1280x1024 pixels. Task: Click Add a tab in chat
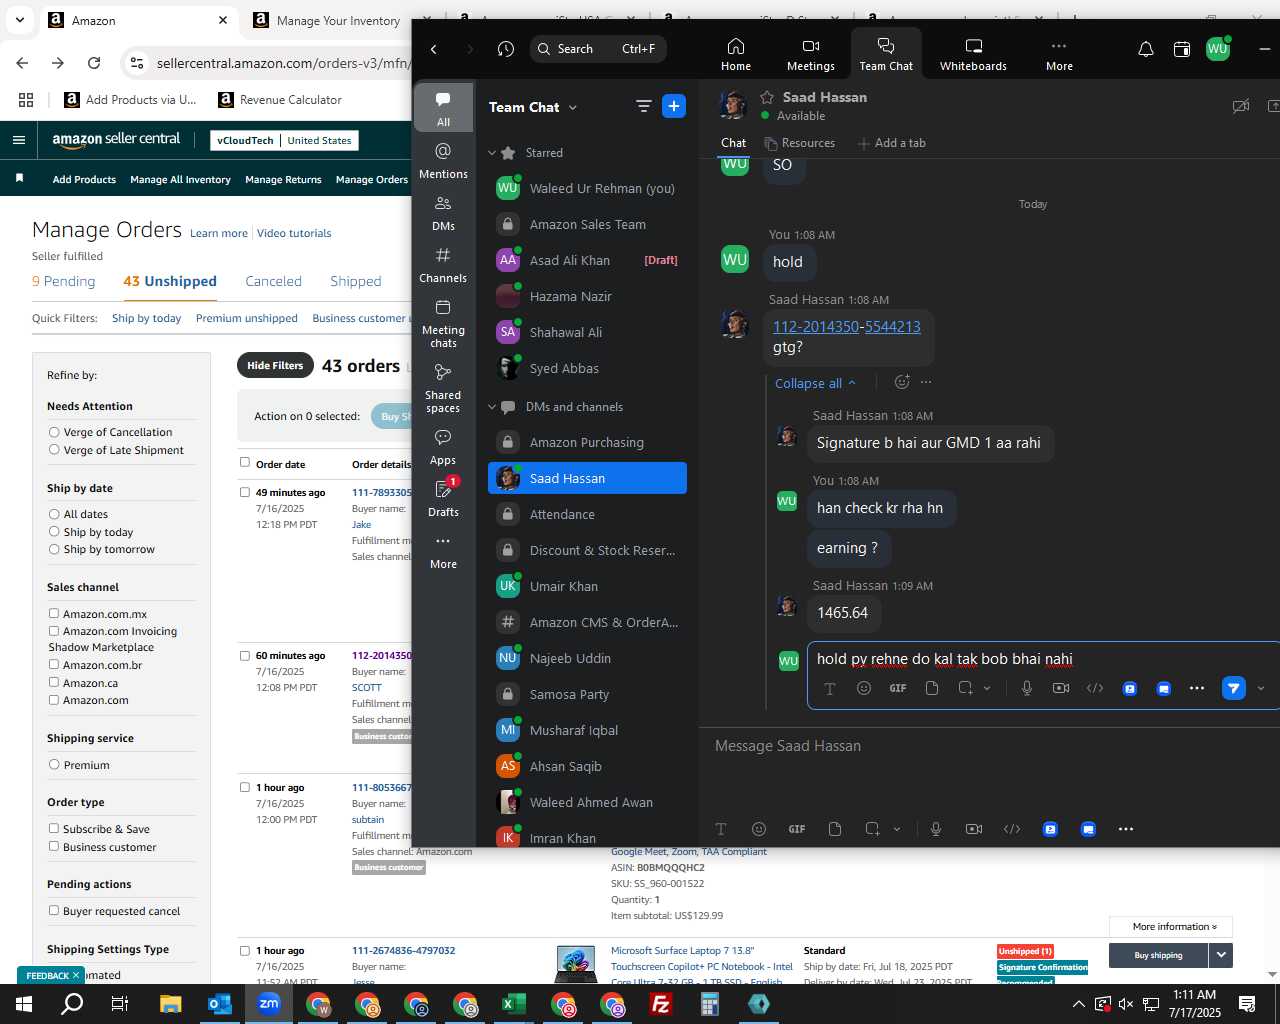click(x=891, y=143)
